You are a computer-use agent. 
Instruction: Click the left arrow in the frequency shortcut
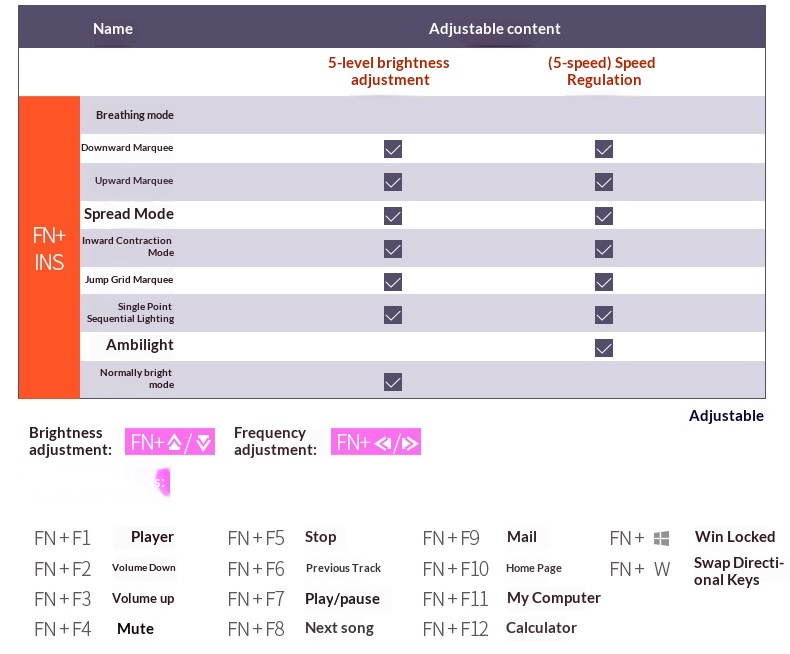(x=381, y=442)
